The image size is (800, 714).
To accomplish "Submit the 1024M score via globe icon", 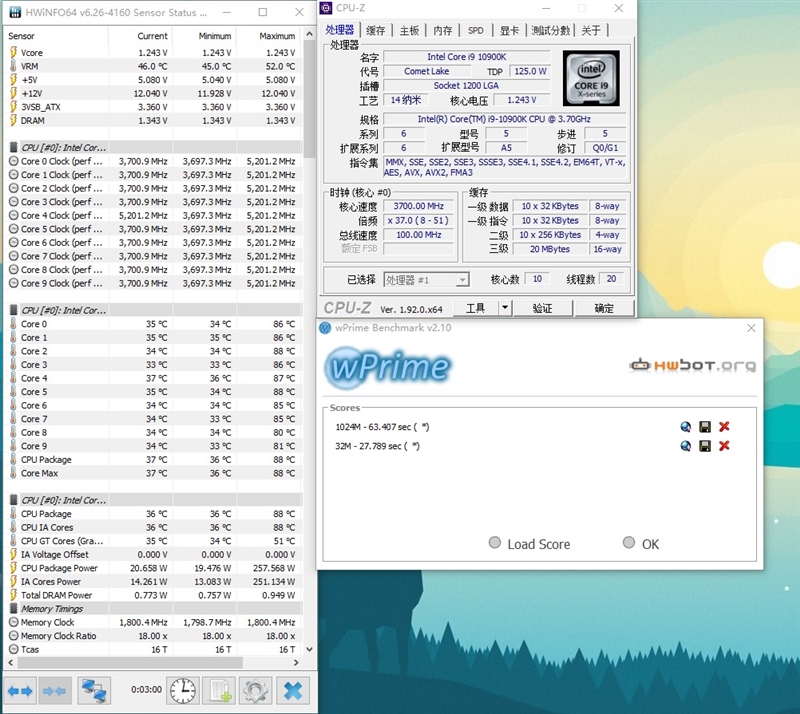I will [685, 427].
